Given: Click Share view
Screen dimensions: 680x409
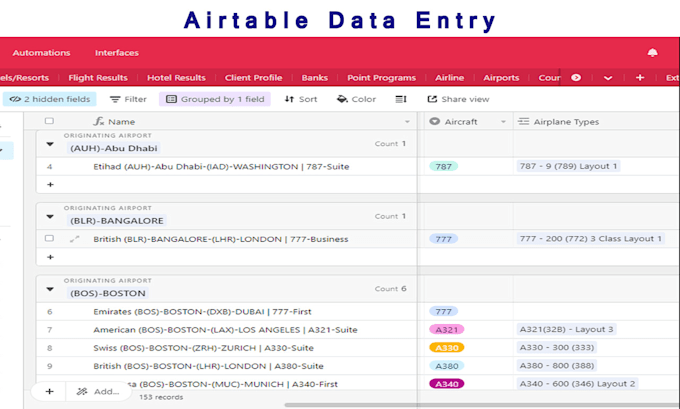Looking at the screenshot, I should pyautogui.click(x=458, y=99).
